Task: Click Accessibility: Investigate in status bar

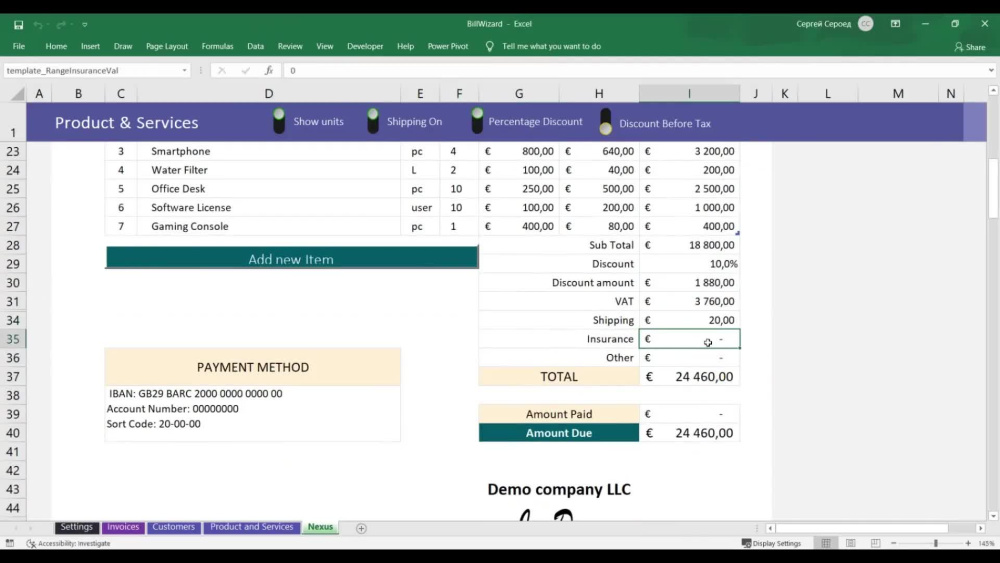Action: pos(68,543)
